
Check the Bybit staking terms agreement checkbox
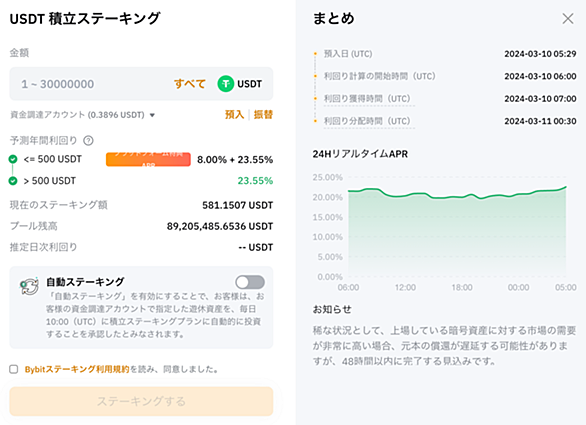[14, 369]
